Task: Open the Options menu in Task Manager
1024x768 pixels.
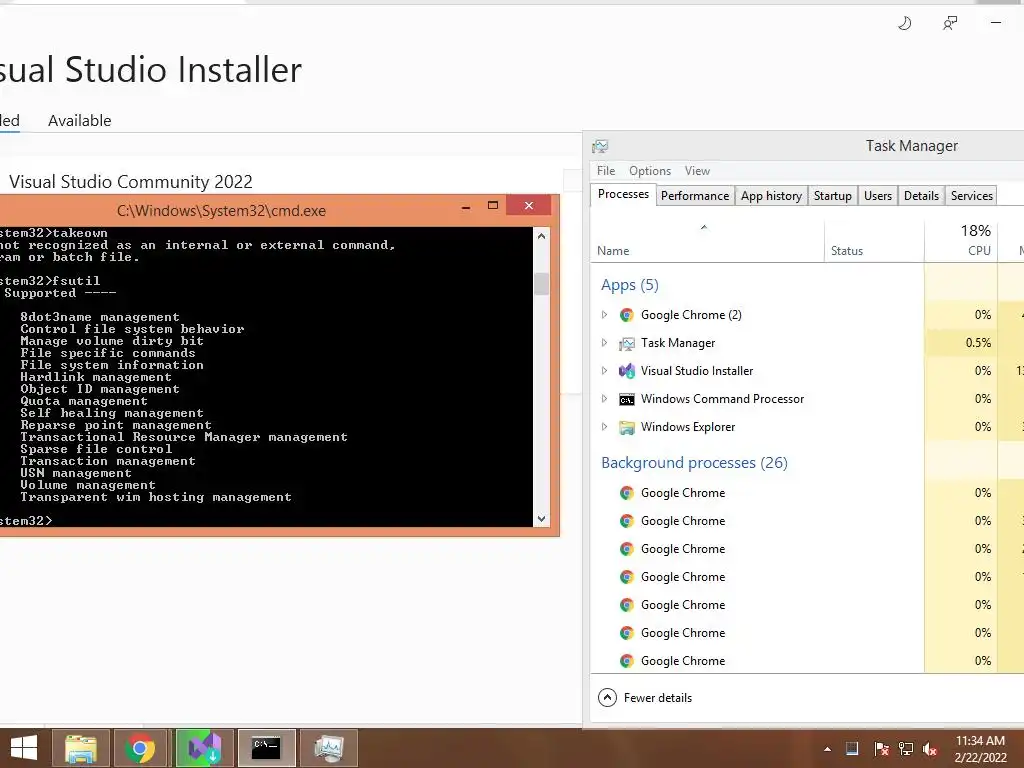Action: tap(650, 171)
